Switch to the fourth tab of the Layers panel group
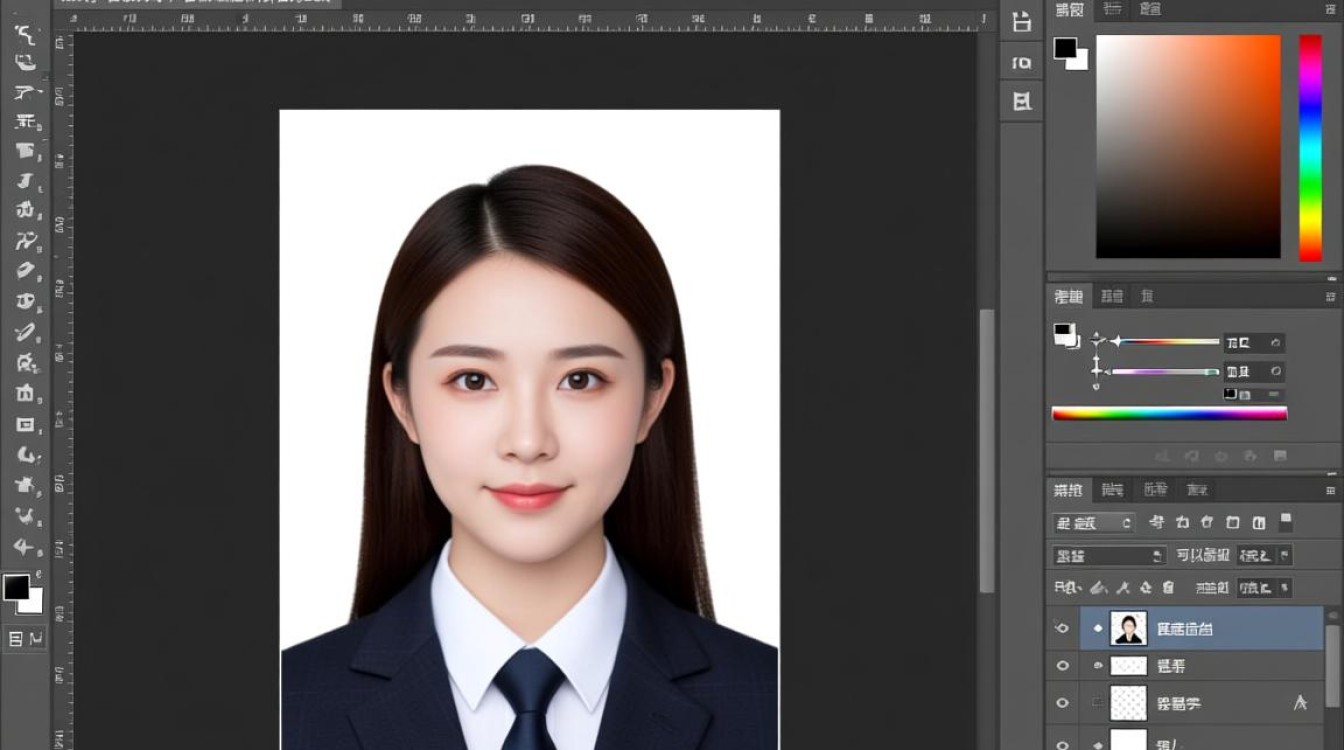The height and width of the screenshot is (750, 1344). point(1197,490)
